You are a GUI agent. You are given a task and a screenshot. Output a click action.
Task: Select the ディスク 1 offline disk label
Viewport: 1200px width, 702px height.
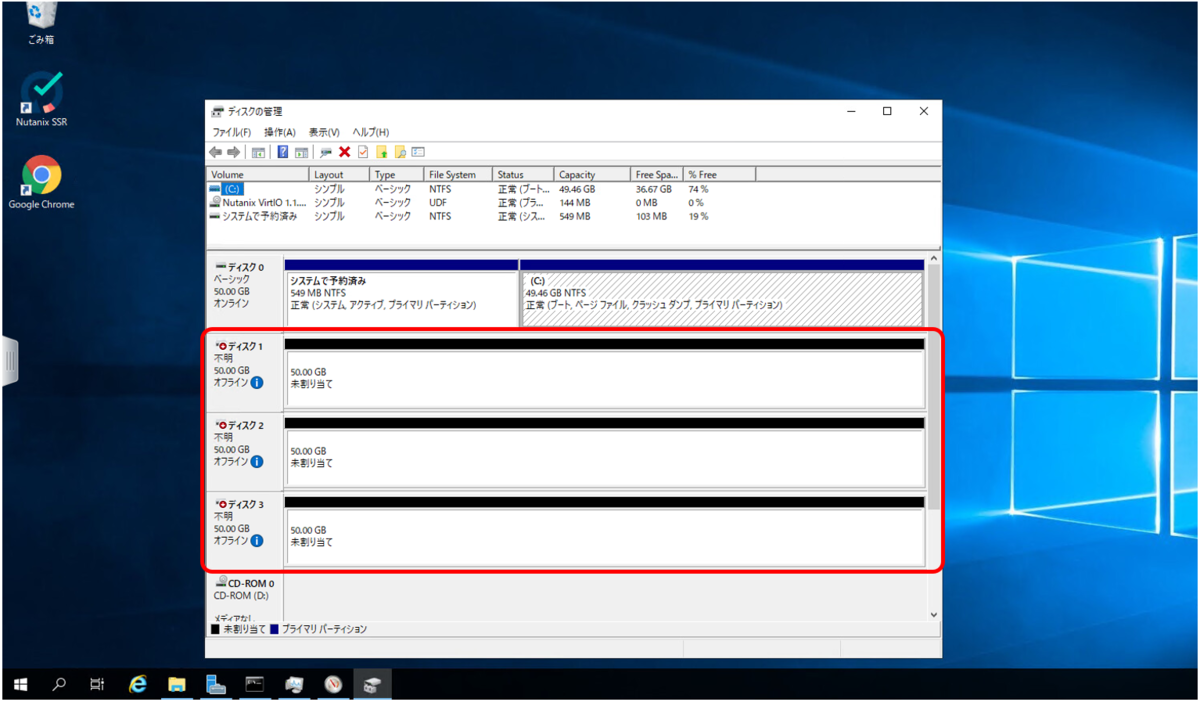[245, 372]
